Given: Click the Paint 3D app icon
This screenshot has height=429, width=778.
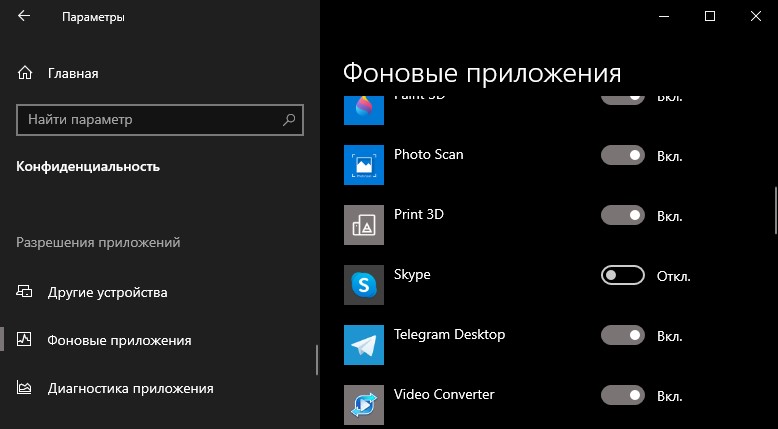Looking at the screenshot, I should tap(364, 110).
